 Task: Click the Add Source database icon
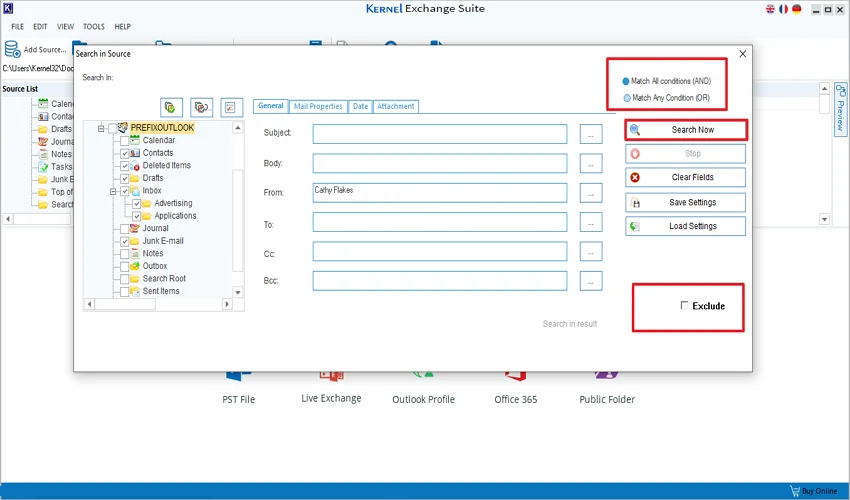pos(12,49)
